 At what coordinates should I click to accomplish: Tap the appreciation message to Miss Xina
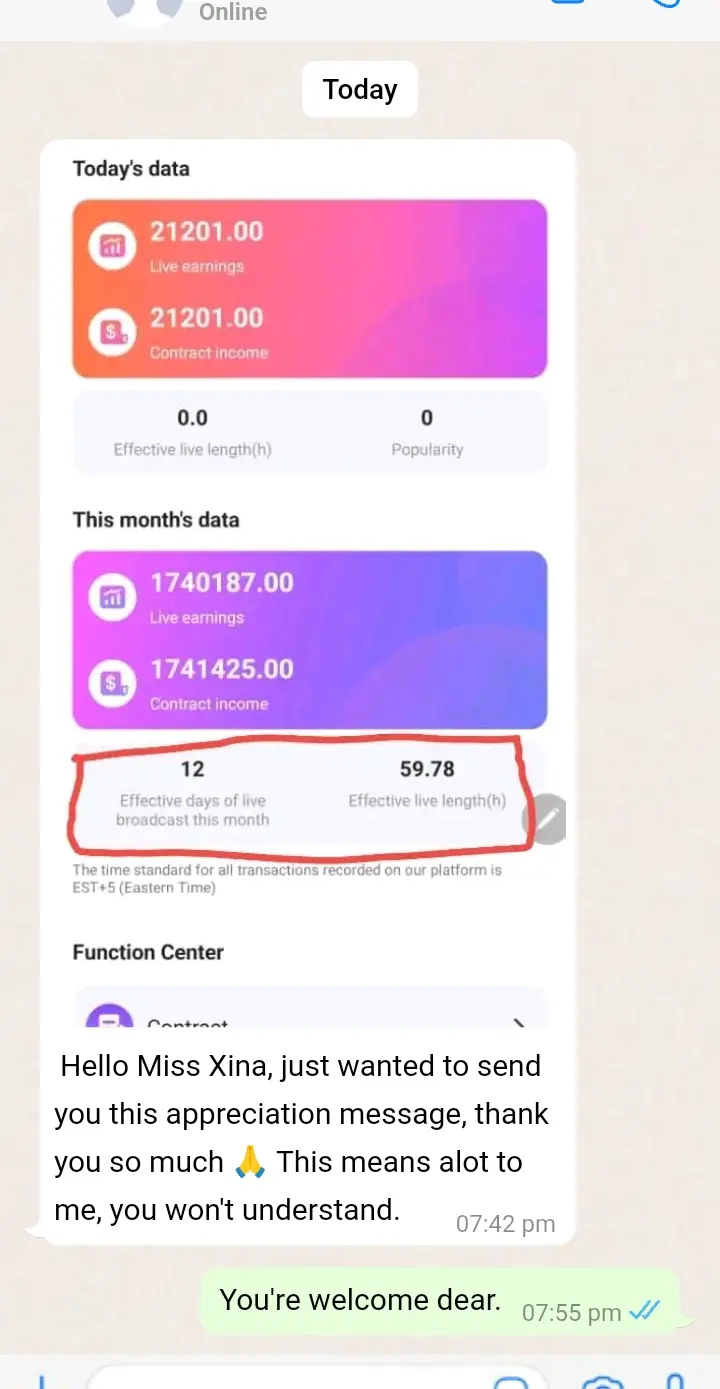pos(300,1138)
